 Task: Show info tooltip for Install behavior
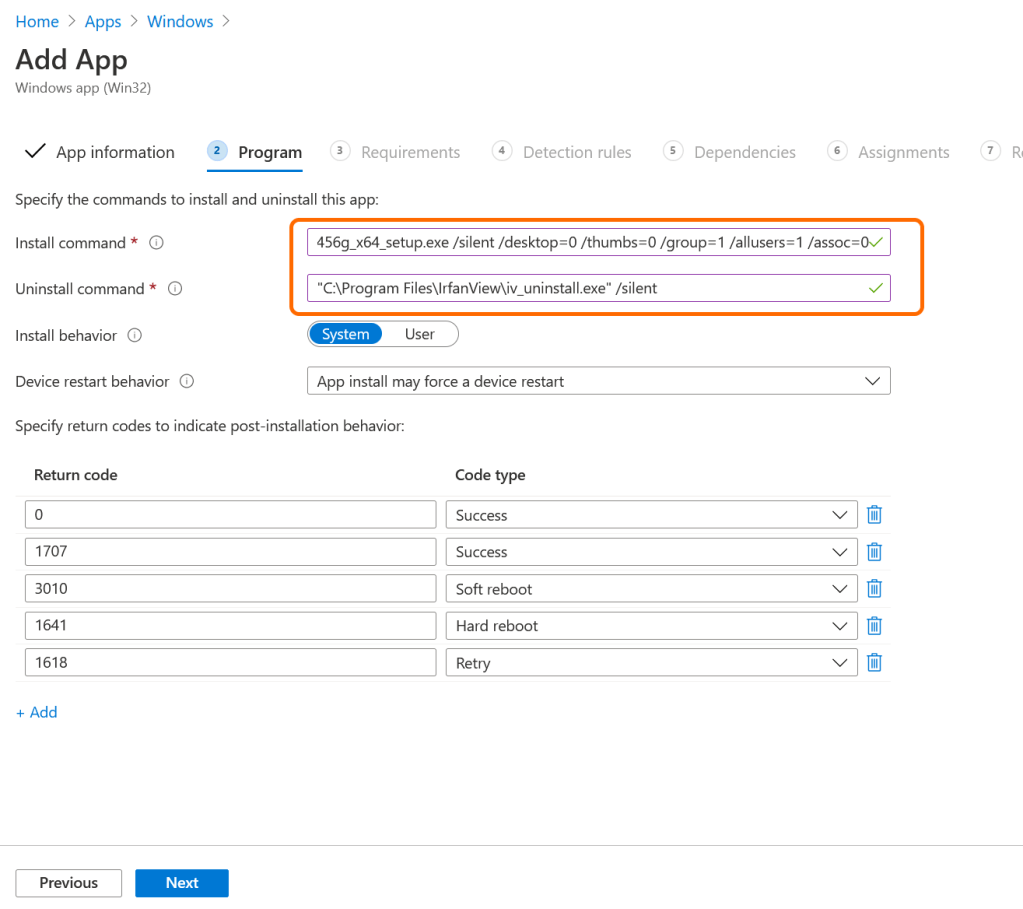point(135,335)
